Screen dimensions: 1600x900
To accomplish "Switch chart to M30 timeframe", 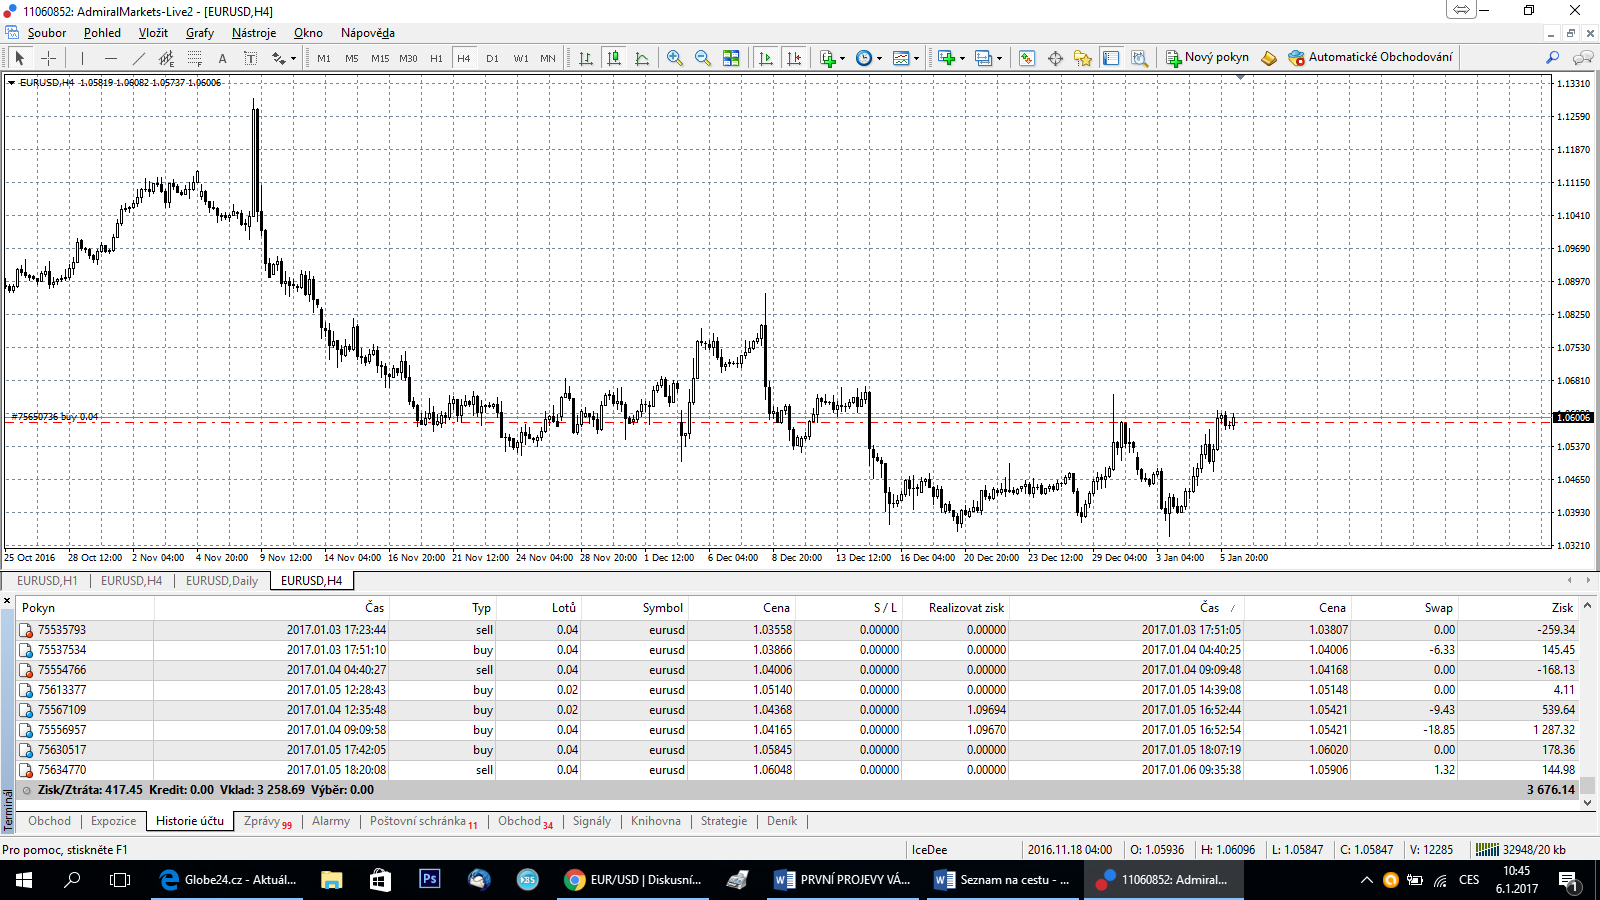I will click(408, 58).
